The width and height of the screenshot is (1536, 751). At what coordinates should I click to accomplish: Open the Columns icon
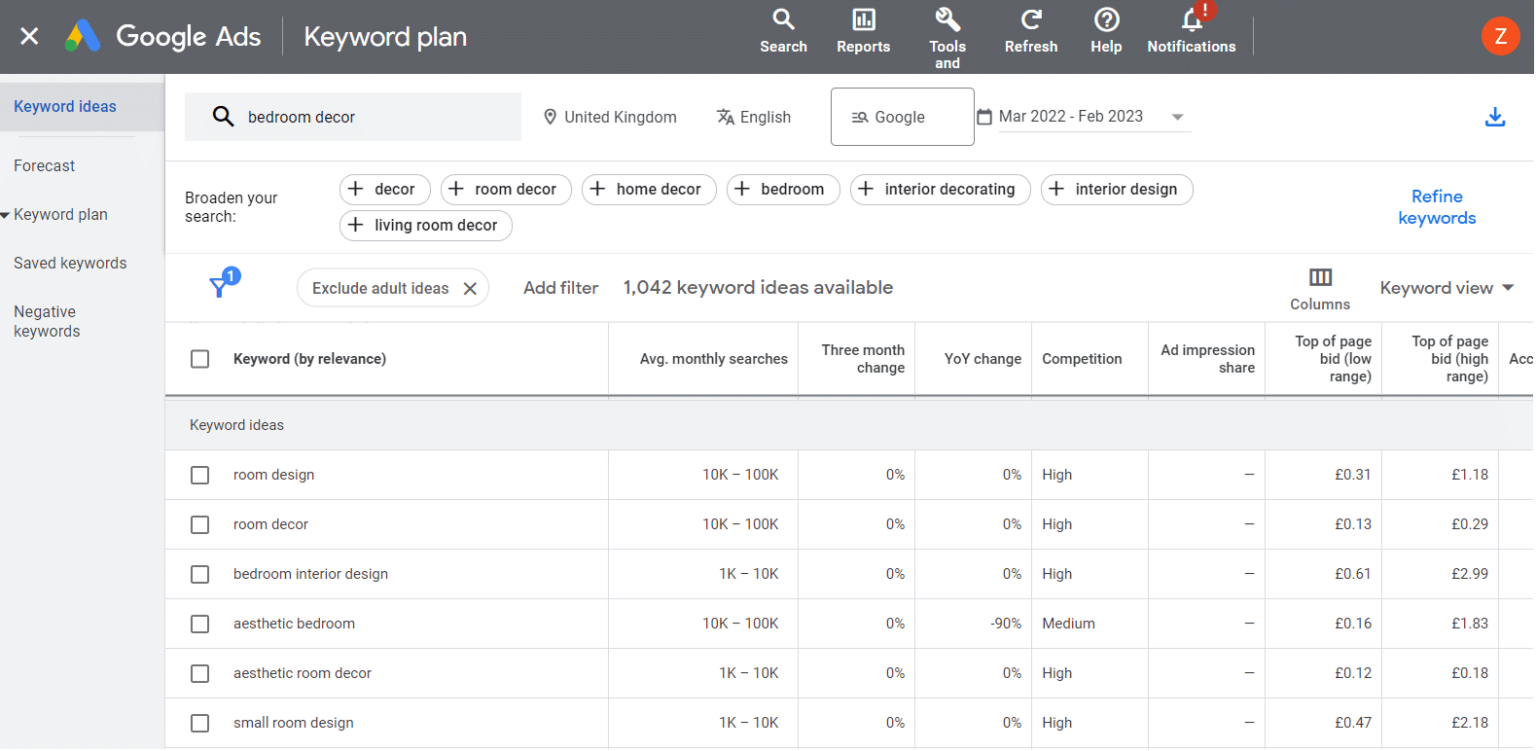click(1320, 289)
